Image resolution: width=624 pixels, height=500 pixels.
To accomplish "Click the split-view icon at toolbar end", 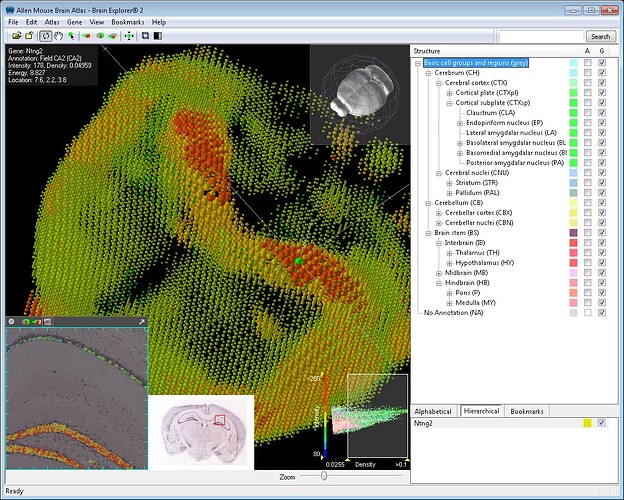I will coord(159,35).
